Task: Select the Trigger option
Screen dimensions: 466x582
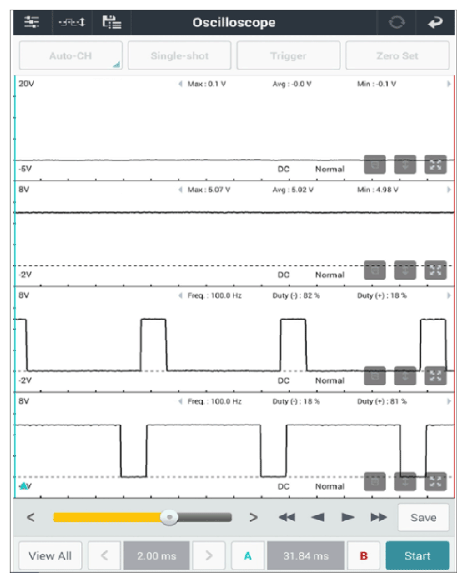Action: pyautogui.click(x=288, y=56)
